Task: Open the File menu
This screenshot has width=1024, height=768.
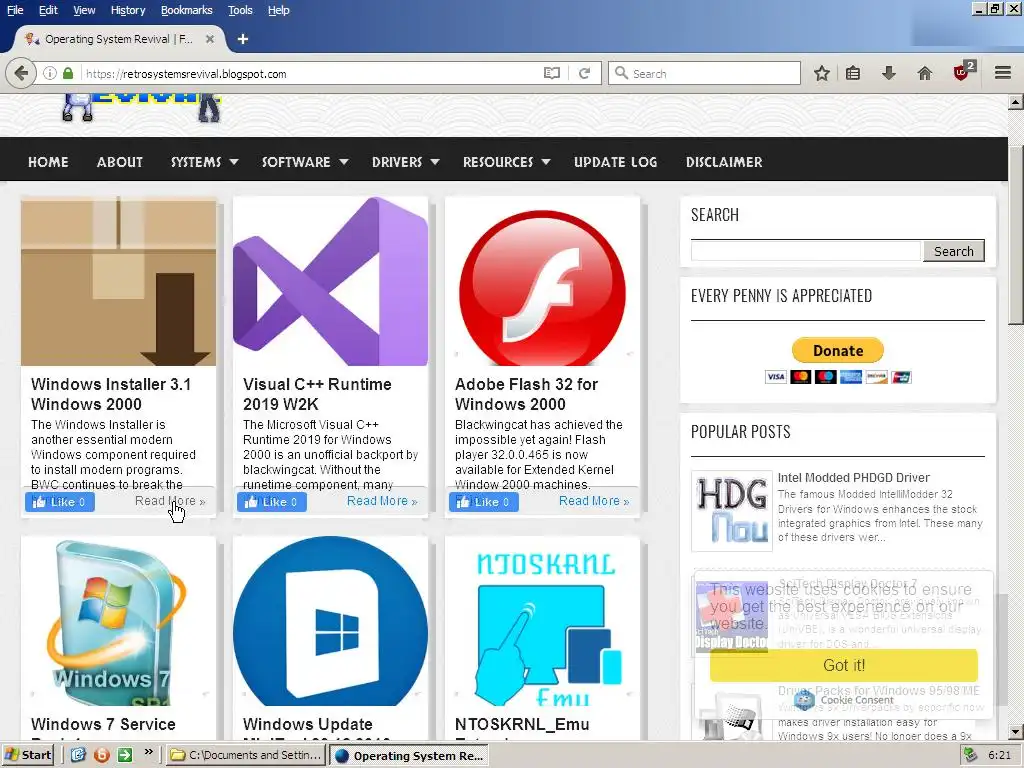Action: 15,10
